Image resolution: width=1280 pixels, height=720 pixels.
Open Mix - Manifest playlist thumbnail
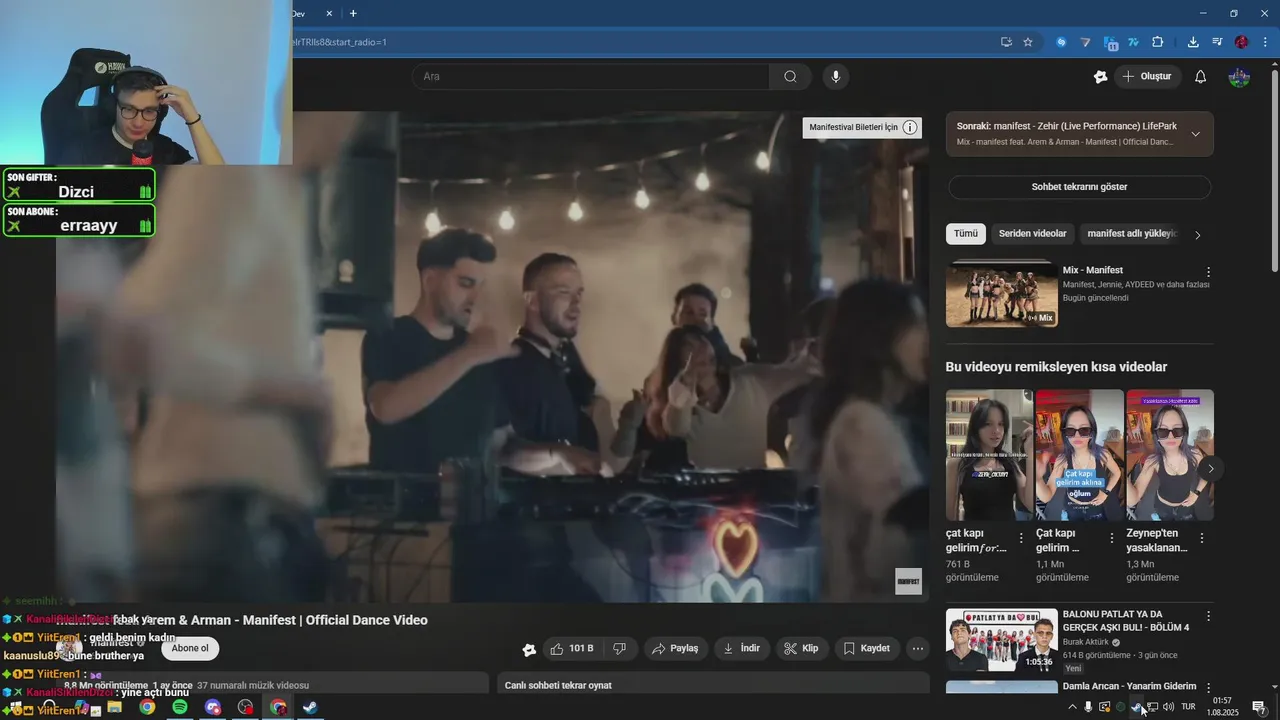click(1002, 294)
